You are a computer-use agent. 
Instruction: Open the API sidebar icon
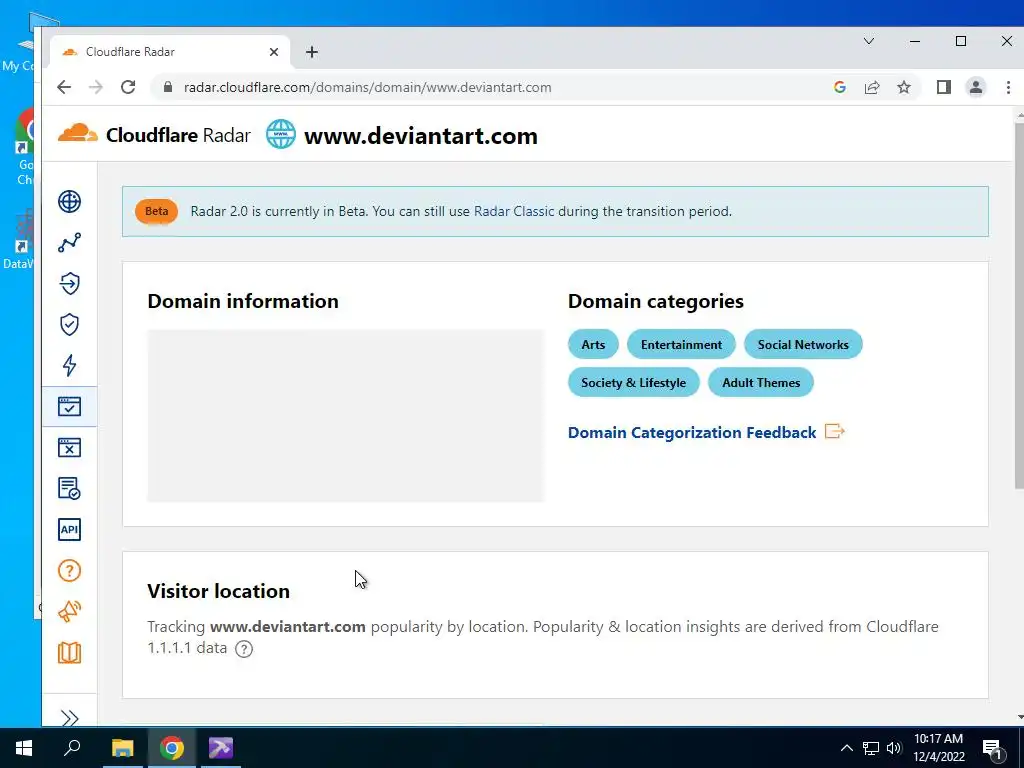click(x=69, y=530)
